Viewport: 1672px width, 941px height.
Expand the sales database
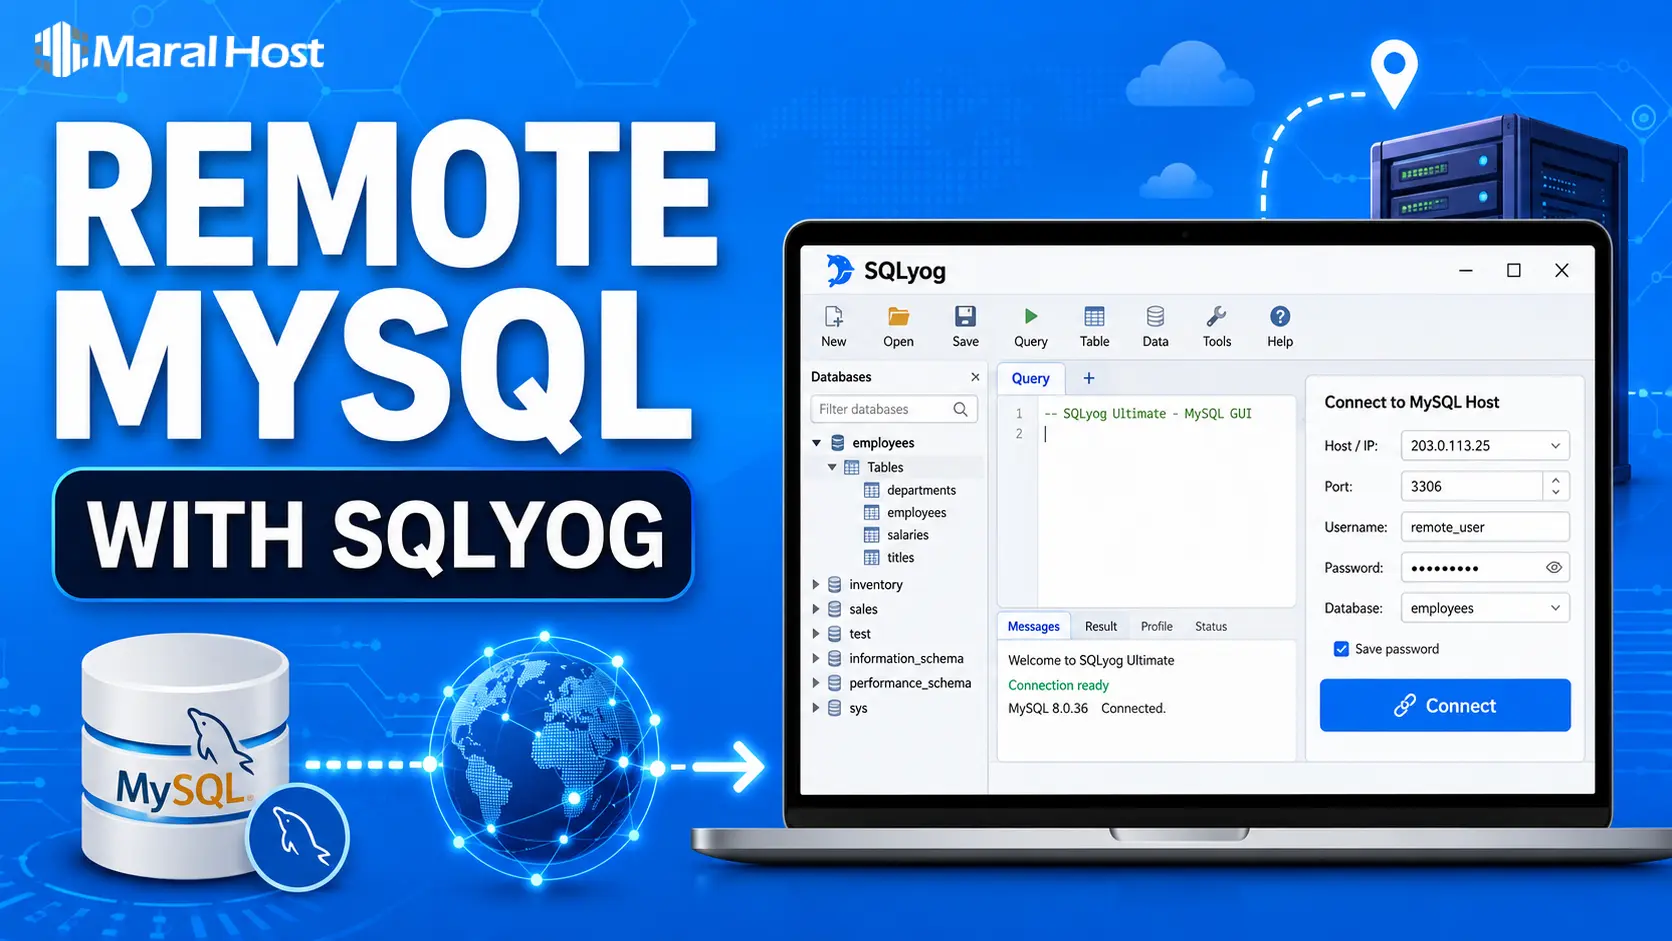[816, 609]
